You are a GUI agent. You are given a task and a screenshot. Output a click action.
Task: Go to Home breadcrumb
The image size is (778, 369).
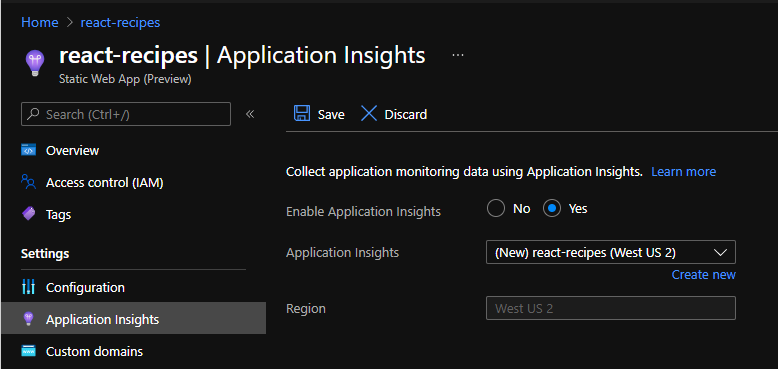(x=40, y=22)
